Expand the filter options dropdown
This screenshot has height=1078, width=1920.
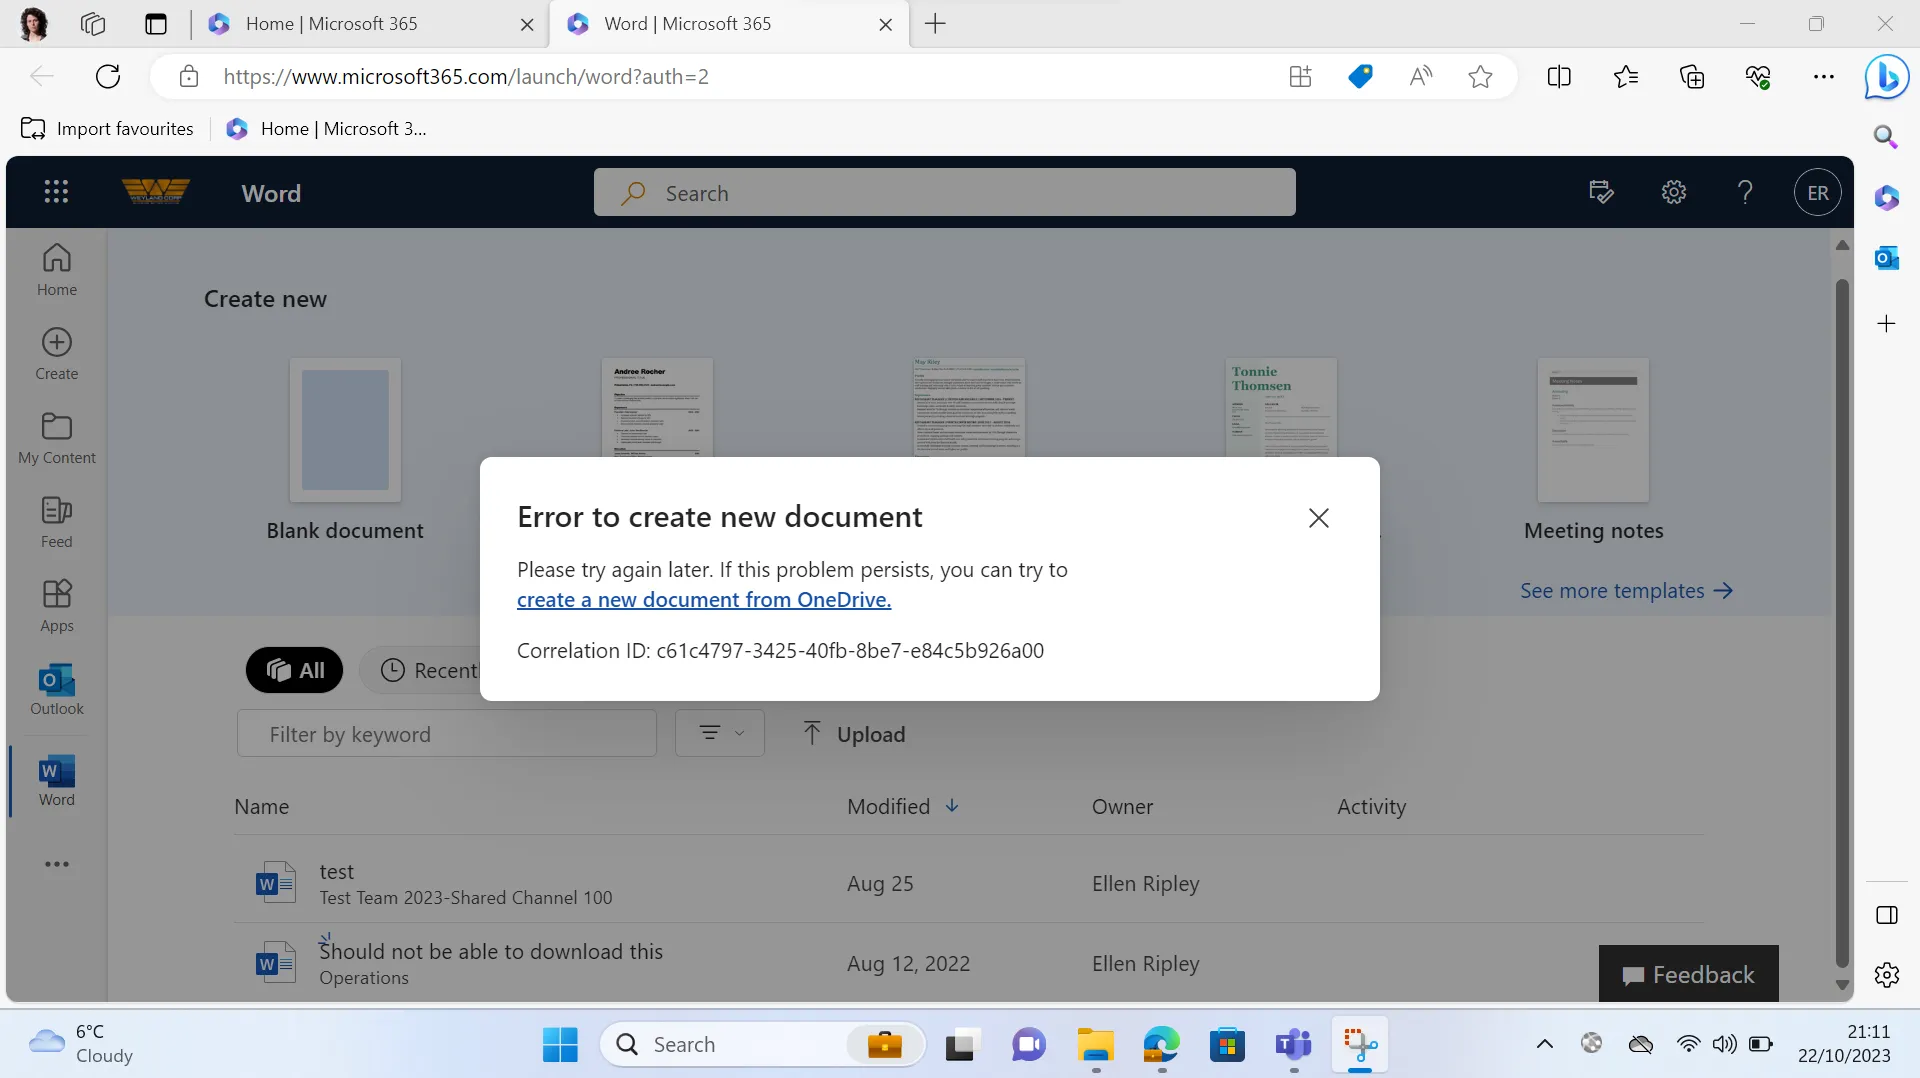click(x=720, y=734)
